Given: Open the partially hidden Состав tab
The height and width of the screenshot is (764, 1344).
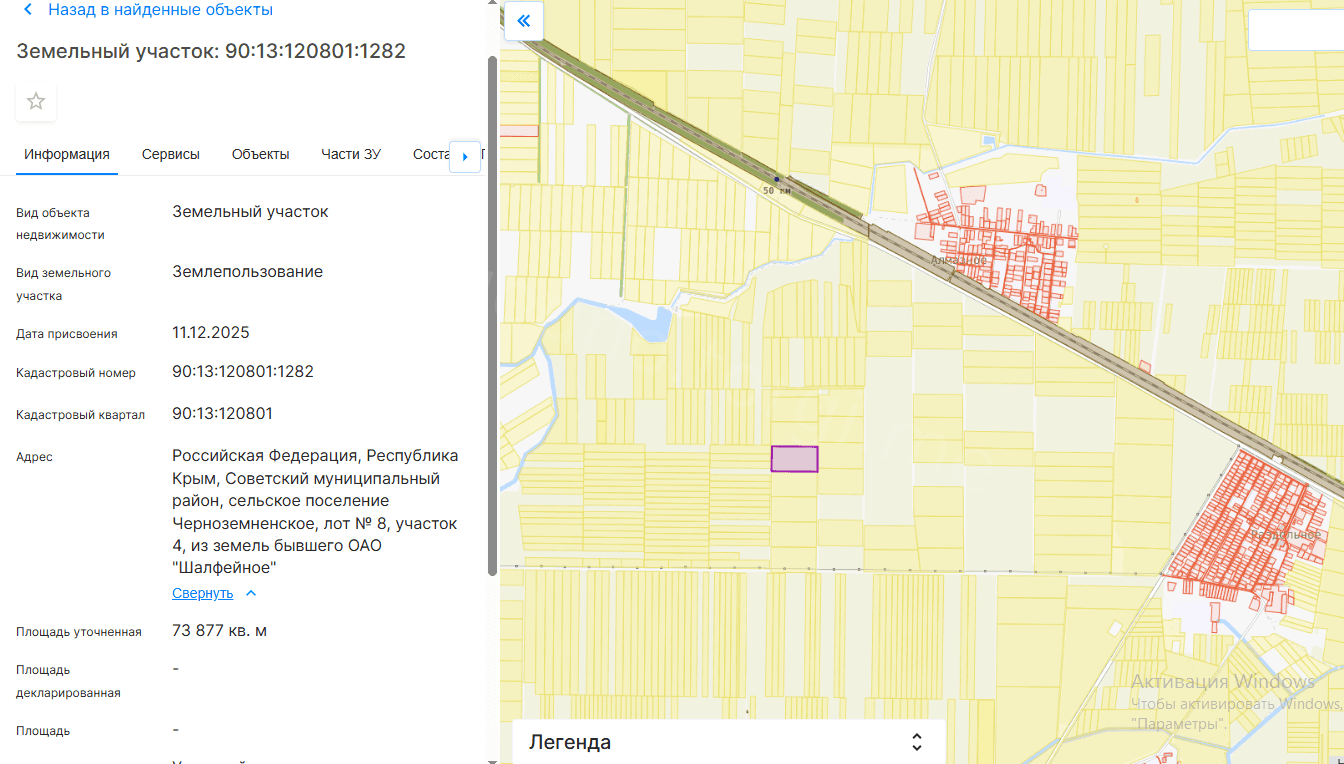Looking at the screenshot, I should [430, 154].
